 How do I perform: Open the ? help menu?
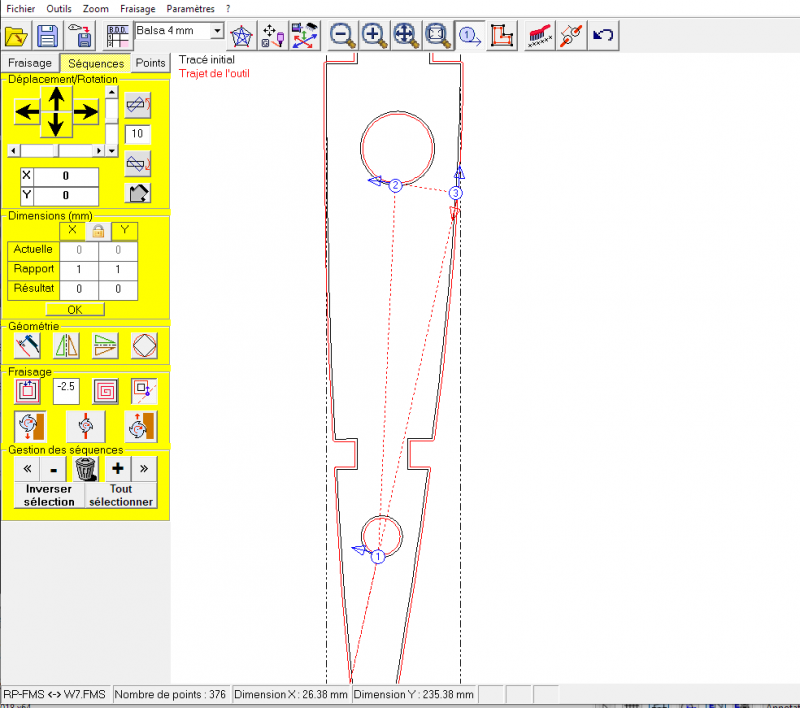click(x=228, y=9)
